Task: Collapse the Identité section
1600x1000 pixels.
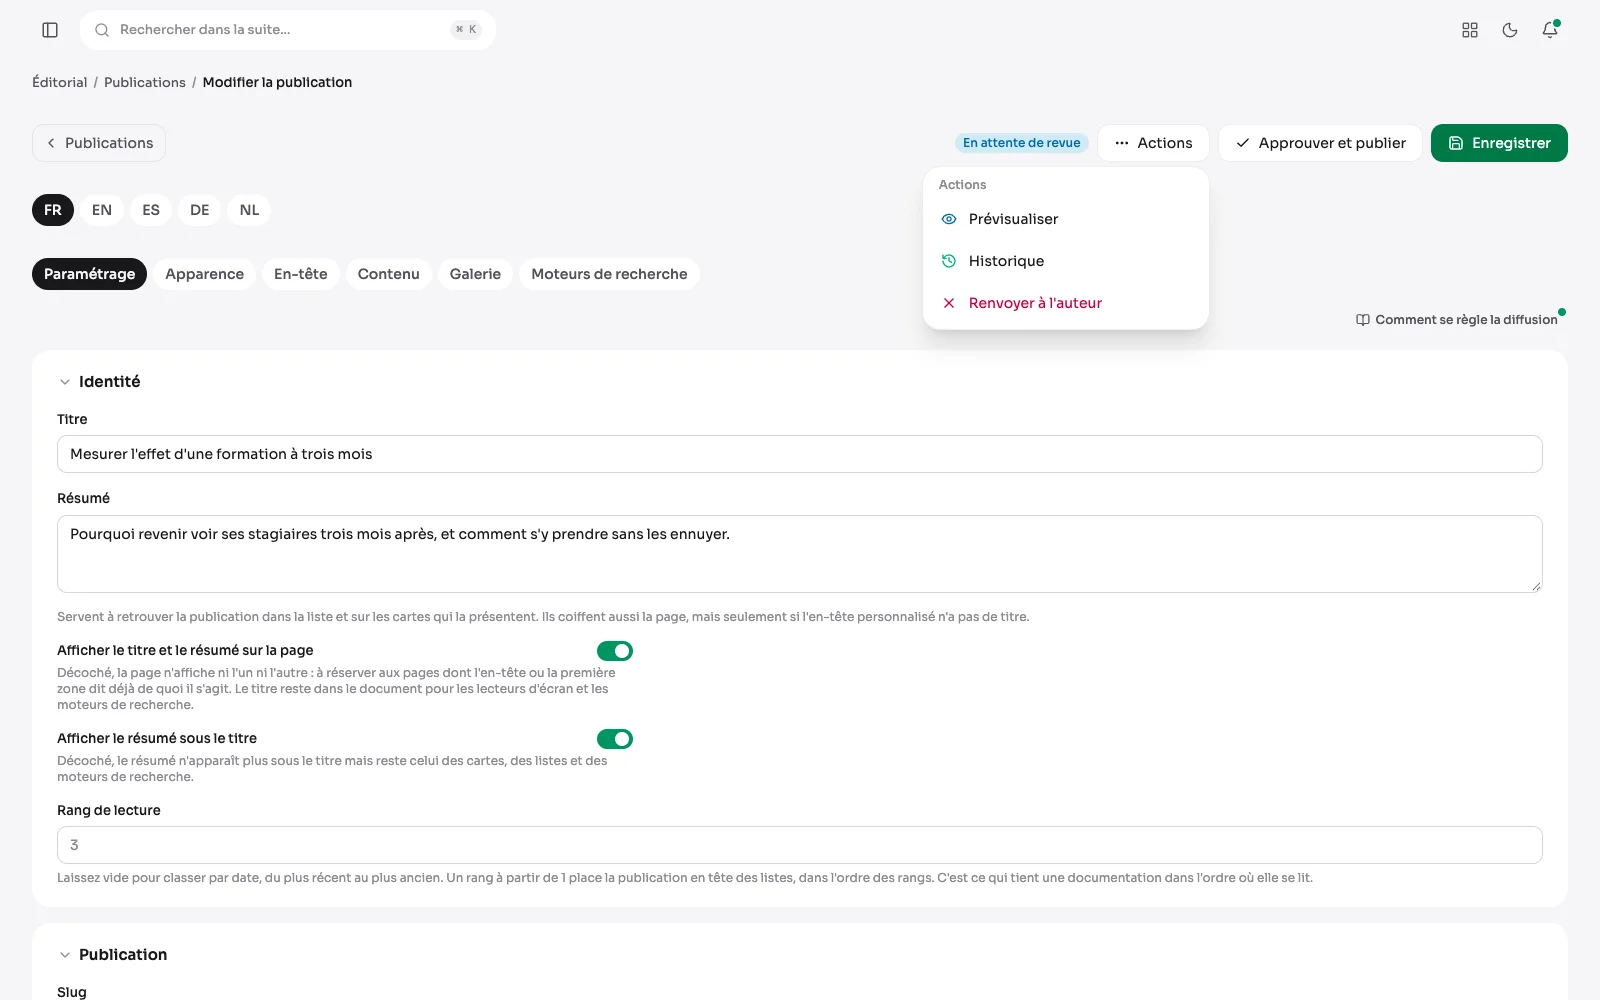Action: pos(65,382)
